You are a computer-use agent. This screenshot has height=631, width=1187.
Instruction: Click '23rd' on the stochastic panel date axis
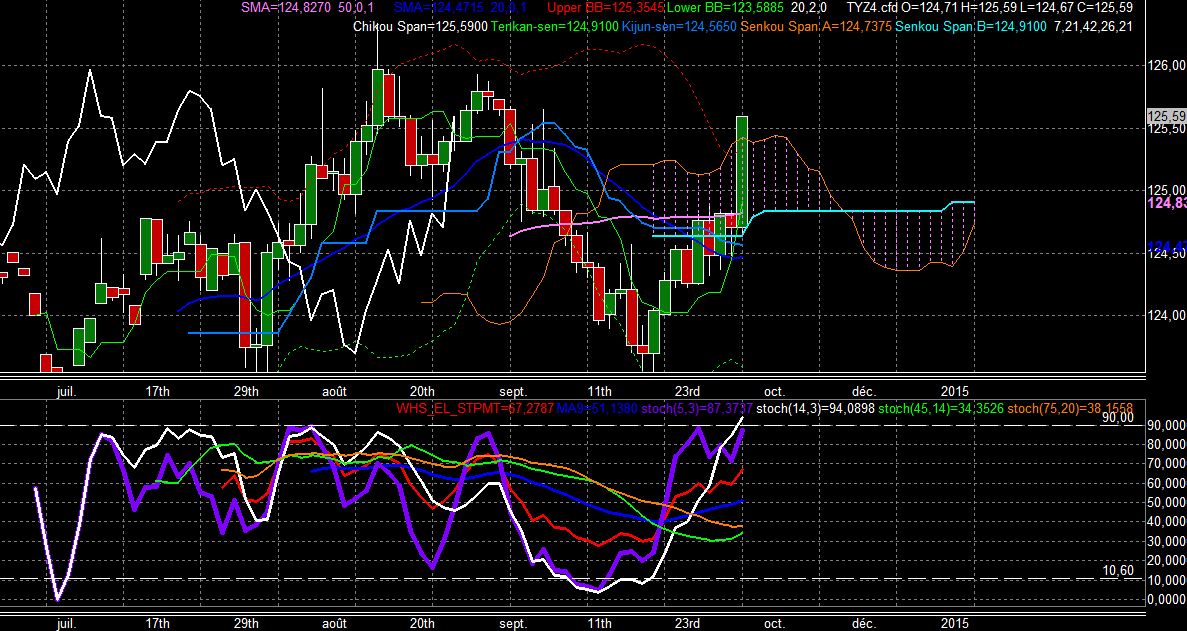687,623
